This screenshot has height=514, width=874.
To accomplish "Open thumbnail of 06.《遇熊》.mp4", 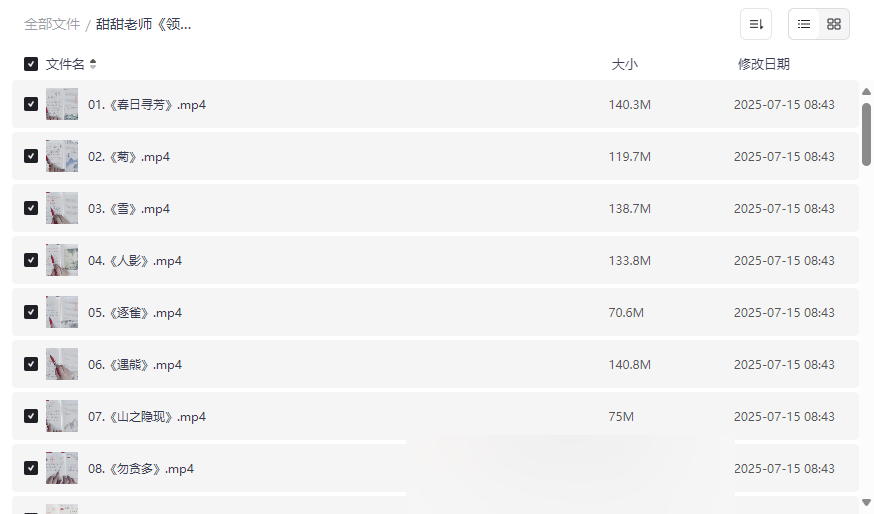I will (x=62, y=364).
